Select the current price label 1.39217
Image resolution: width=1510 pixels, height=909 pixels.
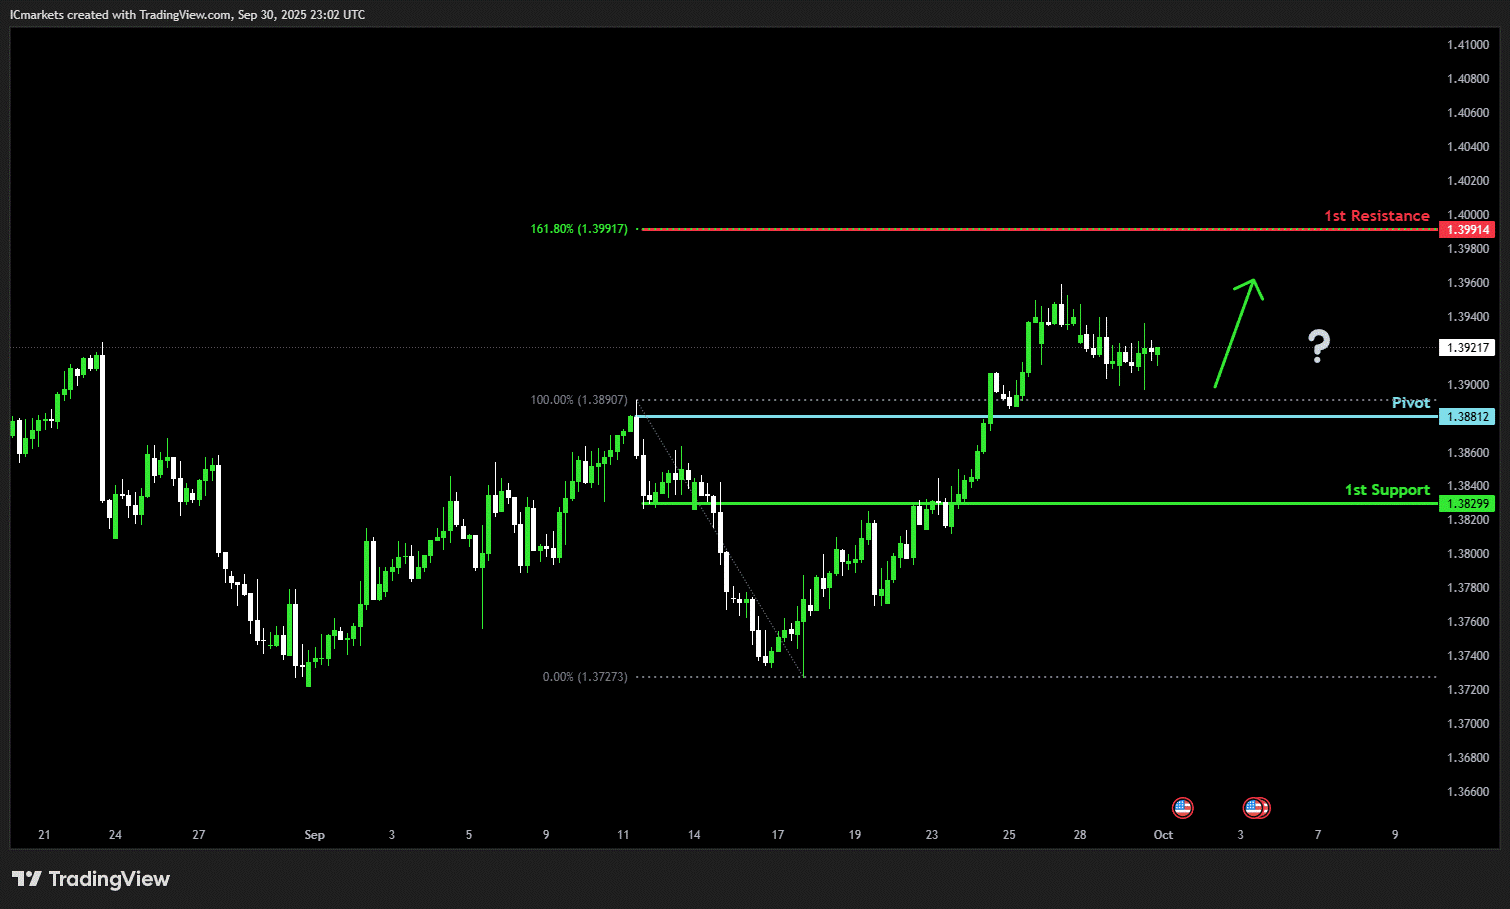coord(1466,348)
